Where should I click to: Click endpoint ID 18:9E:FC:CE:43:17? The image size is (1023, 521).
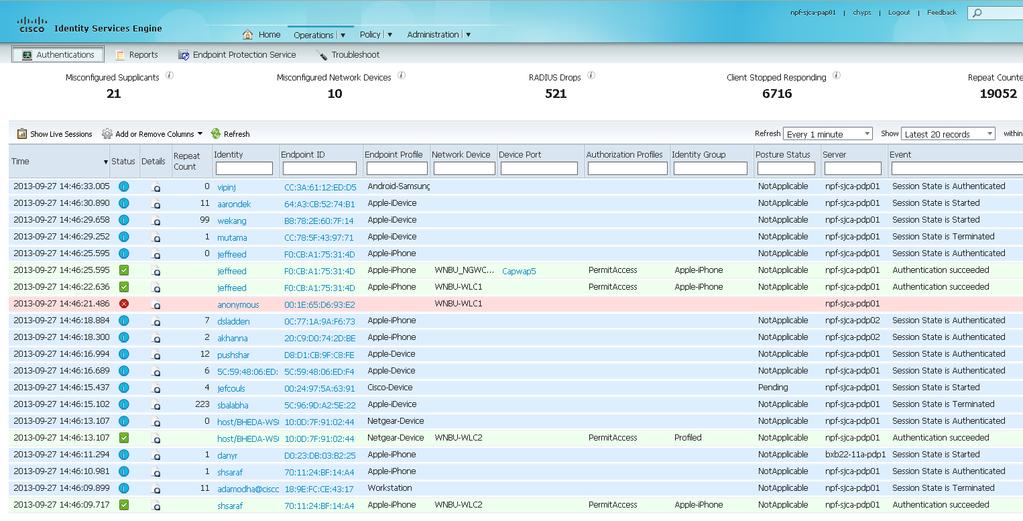(319, 489)
